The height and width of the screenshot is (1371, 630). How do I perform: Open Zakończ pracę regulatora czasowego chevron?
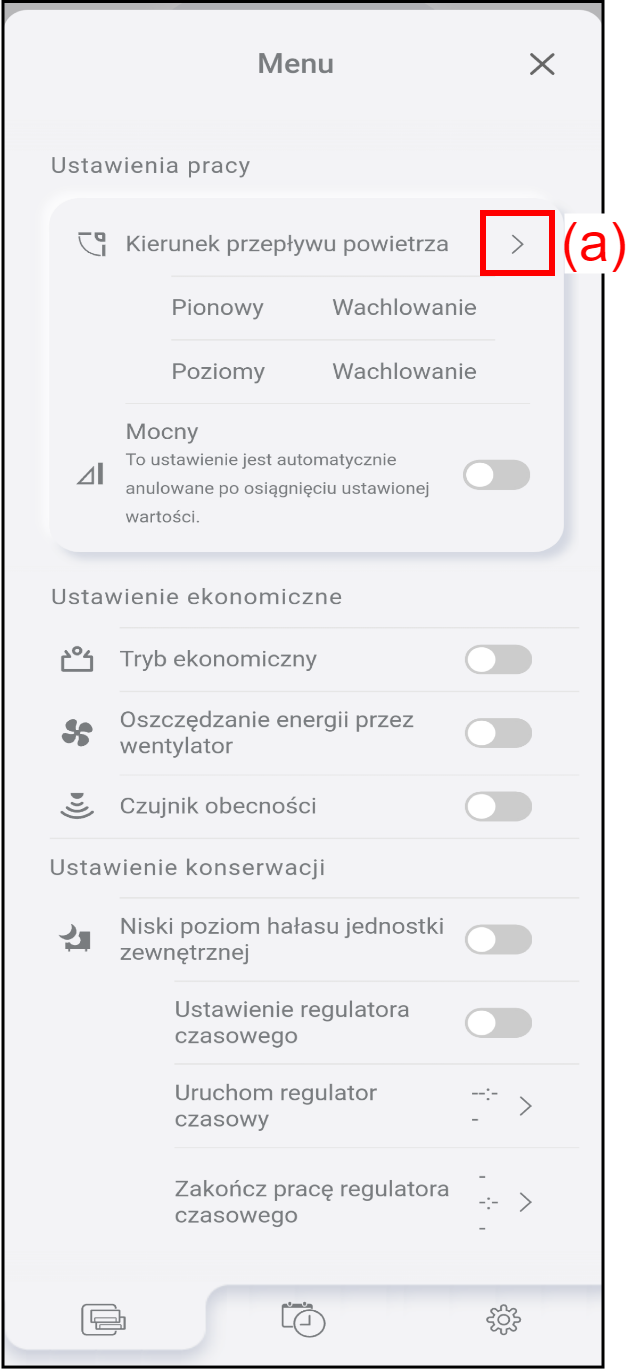(525, 1202)
